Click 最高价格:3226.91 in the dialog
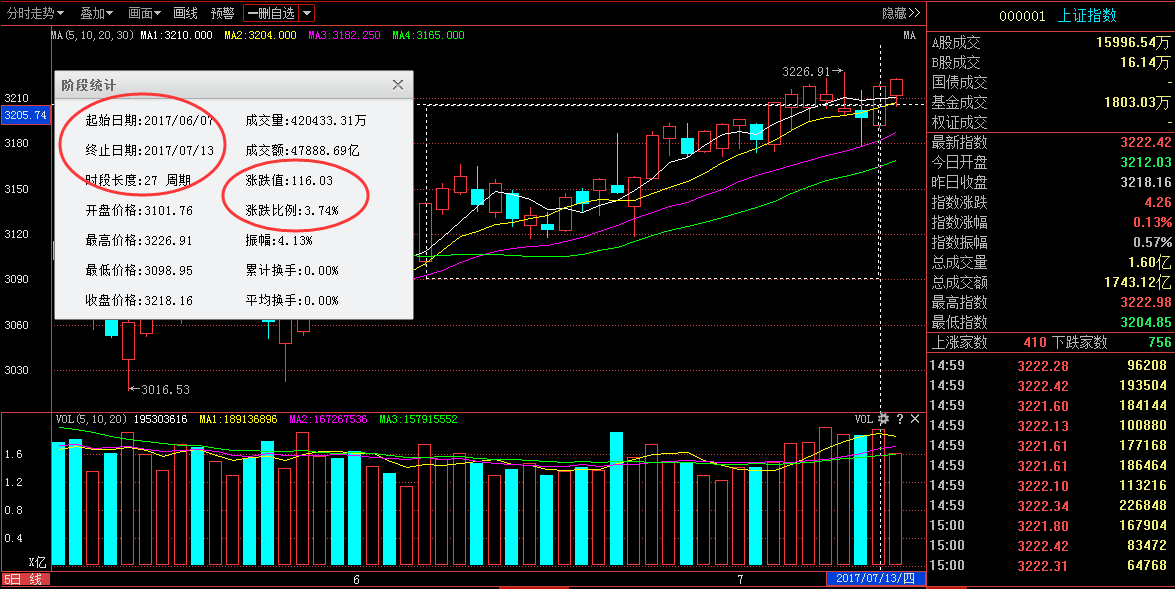 click(139, 241)
